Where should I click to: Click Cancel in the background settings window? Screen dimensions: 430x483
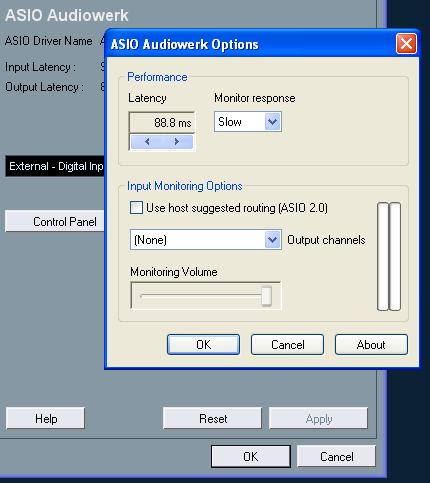[336, 456]
